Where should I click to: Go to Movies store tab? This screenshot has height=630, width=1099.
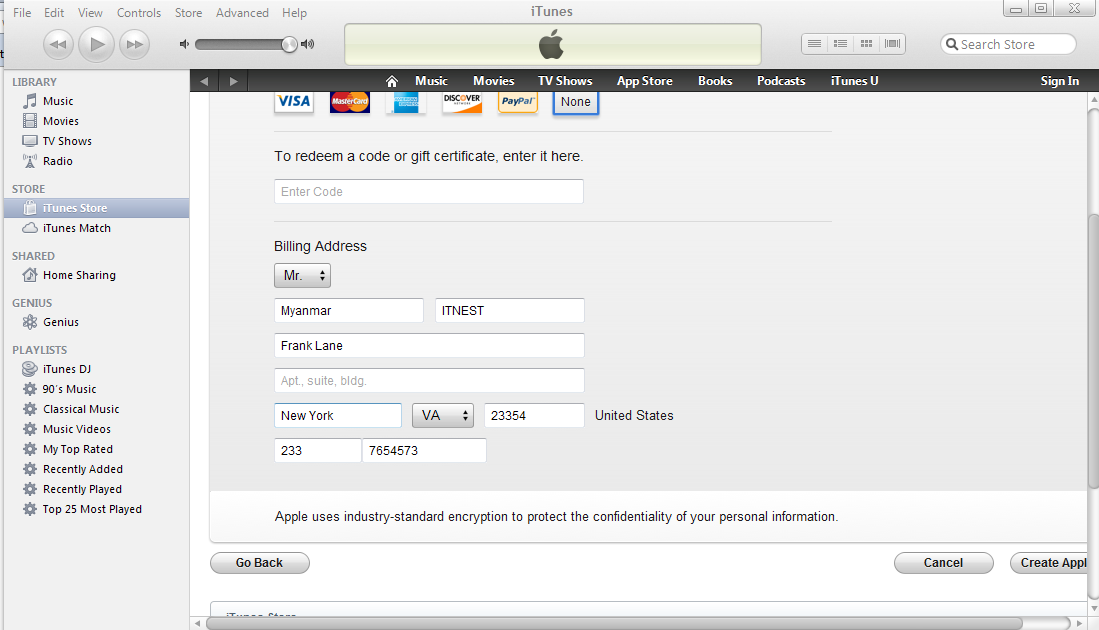click(x=493, y=81)
